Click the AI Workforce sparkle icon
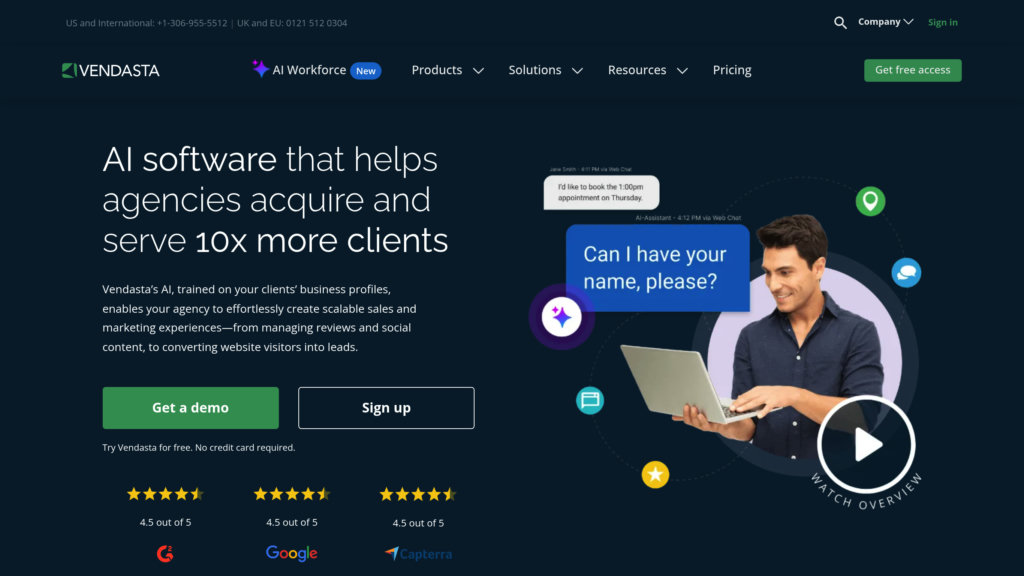This screenshot has height=576, width=1024. [x=260, y=69]
